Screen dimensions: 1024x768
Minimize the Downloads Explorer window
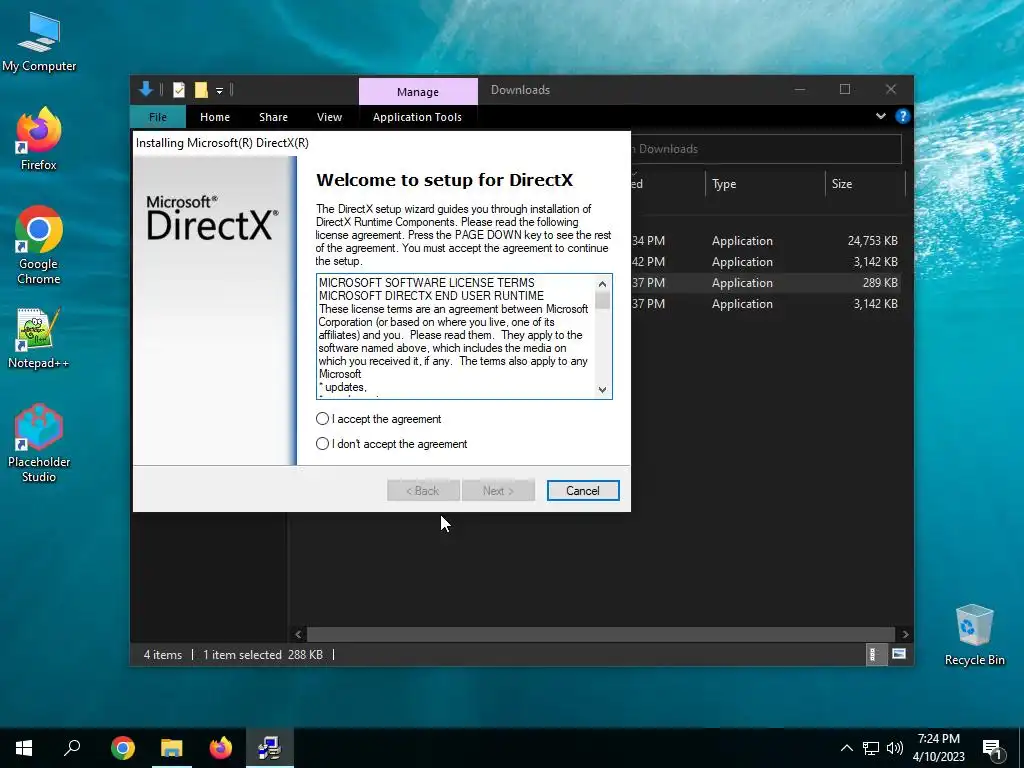tap(800, 89)
